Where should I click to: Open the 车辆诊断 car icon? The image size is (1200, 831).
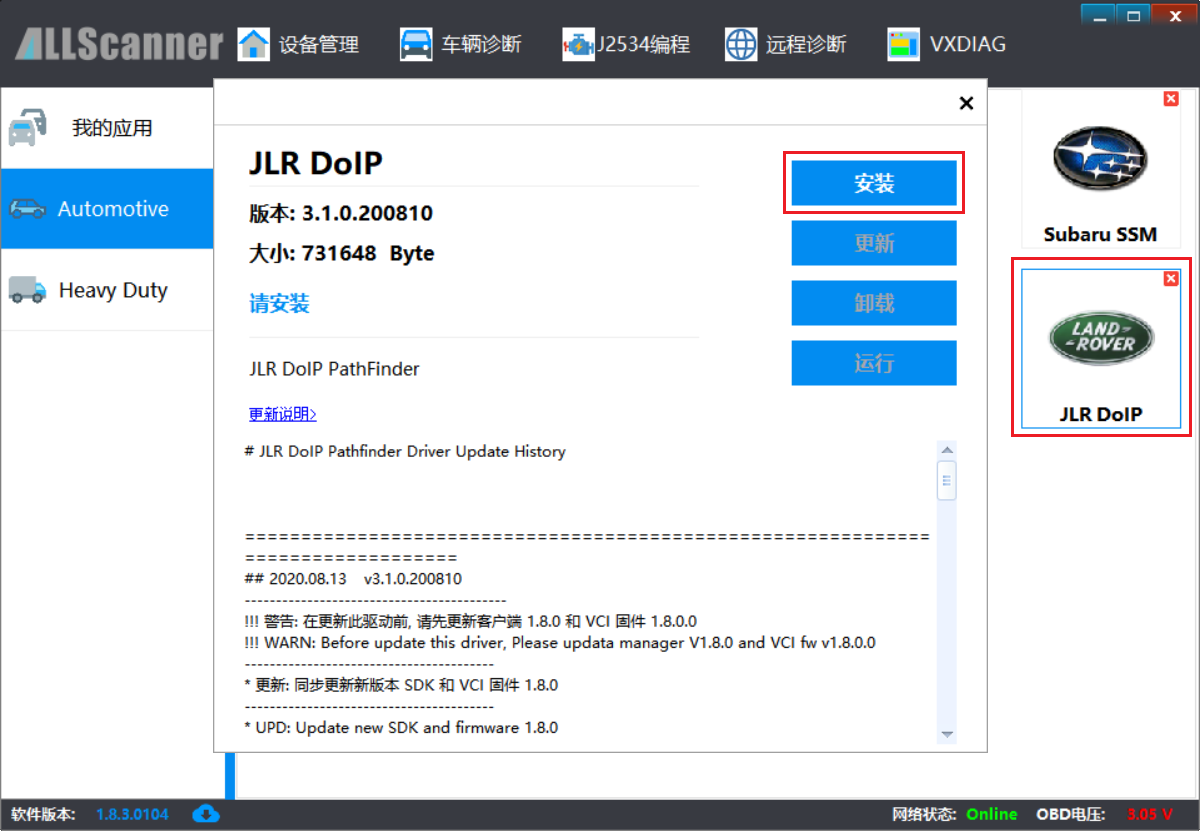tap(416, 44)
